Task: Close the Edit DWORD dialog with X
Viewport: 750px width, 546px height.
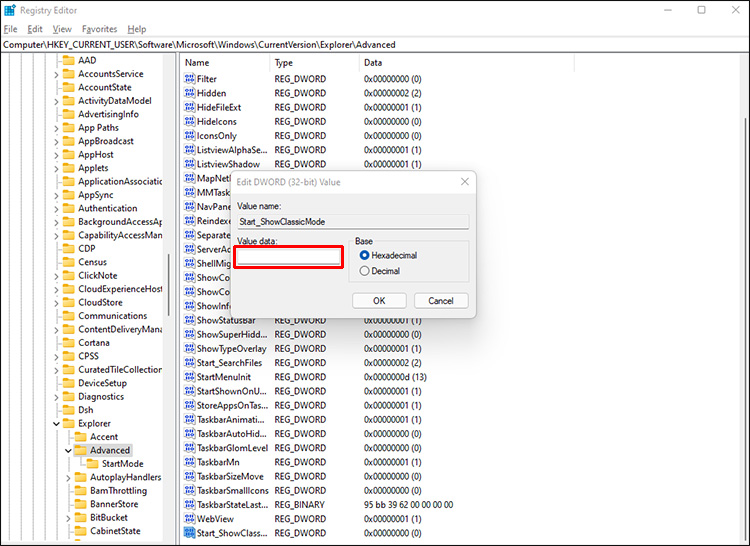Action: pyautogui.click(x=464, y=182)
